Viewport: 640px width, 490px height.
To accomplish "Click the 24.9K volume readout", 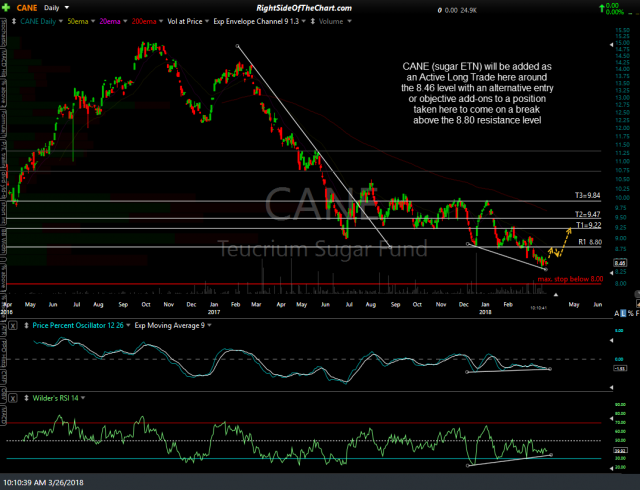I will coord(469,11).
